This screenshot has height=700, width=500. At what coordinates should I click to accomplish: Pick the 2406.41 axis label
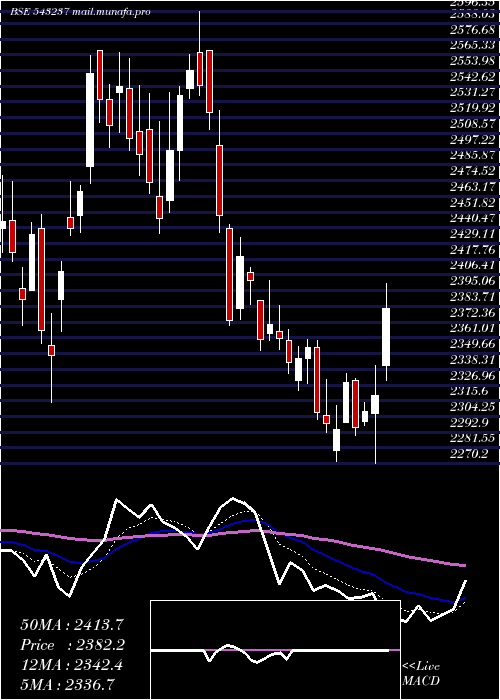472,266
